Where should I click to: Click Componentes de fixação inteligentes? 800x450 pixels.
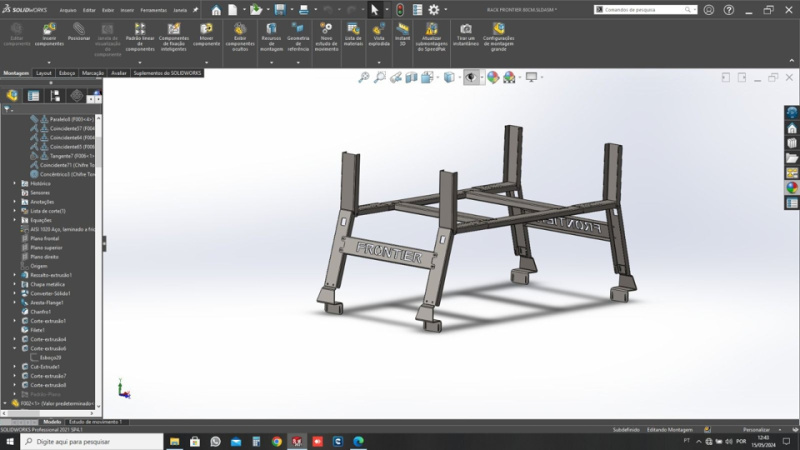173,37
